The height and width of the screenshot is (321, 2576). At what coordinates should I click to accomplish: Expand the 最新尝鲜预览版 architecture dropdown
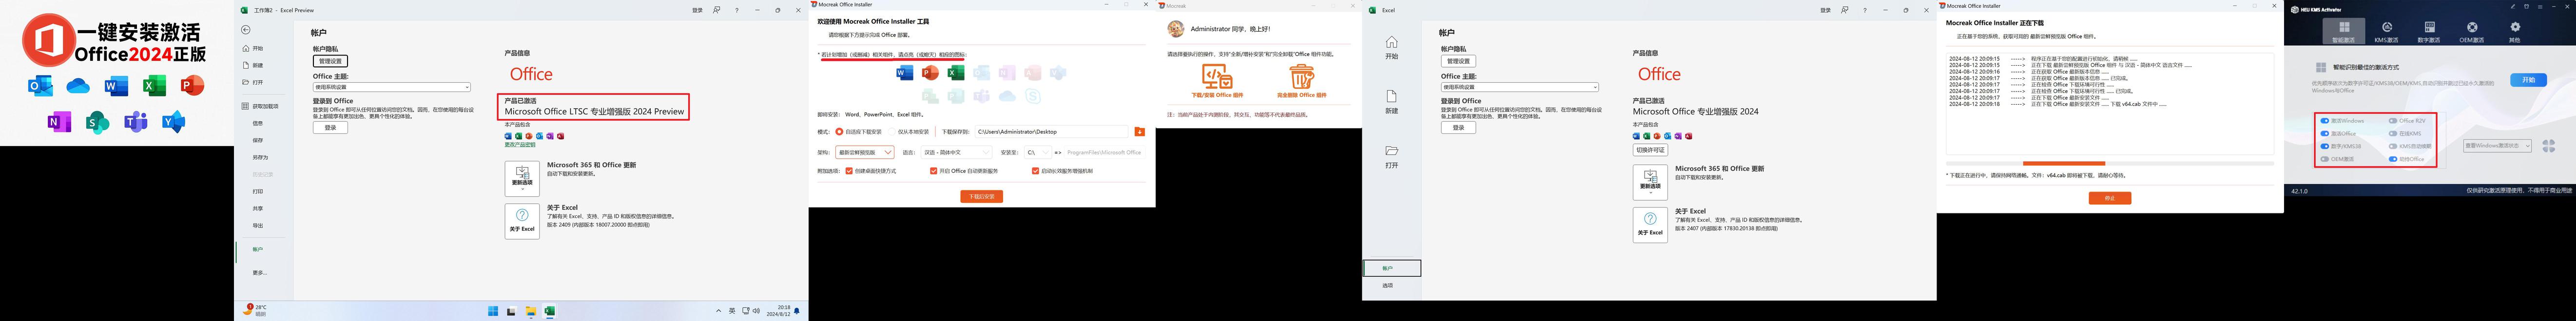click(865, 153)
